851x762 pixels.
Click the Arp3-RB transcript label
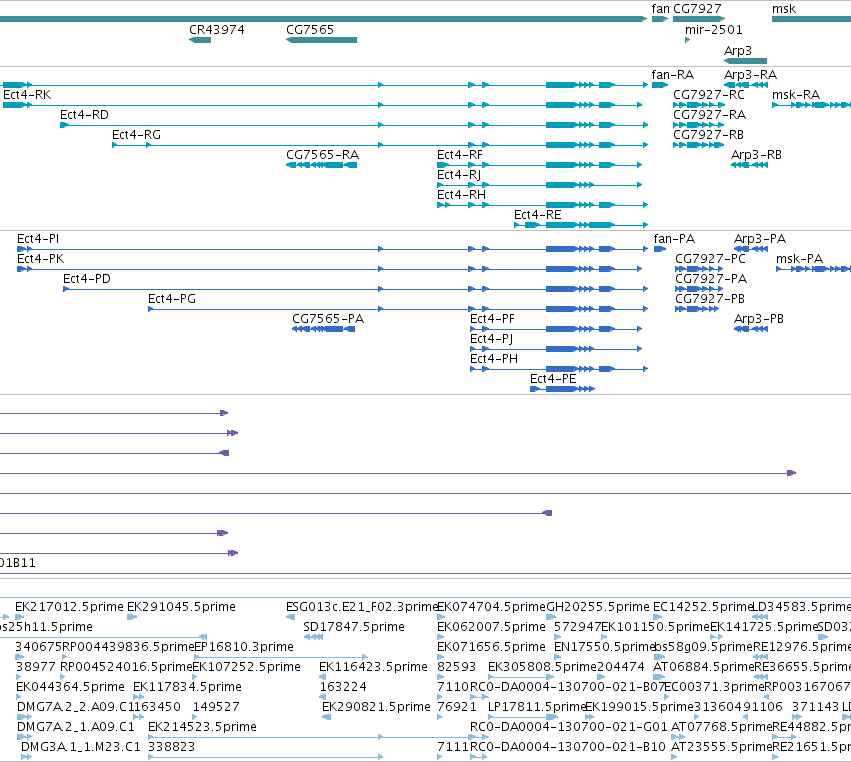point(757,155)
